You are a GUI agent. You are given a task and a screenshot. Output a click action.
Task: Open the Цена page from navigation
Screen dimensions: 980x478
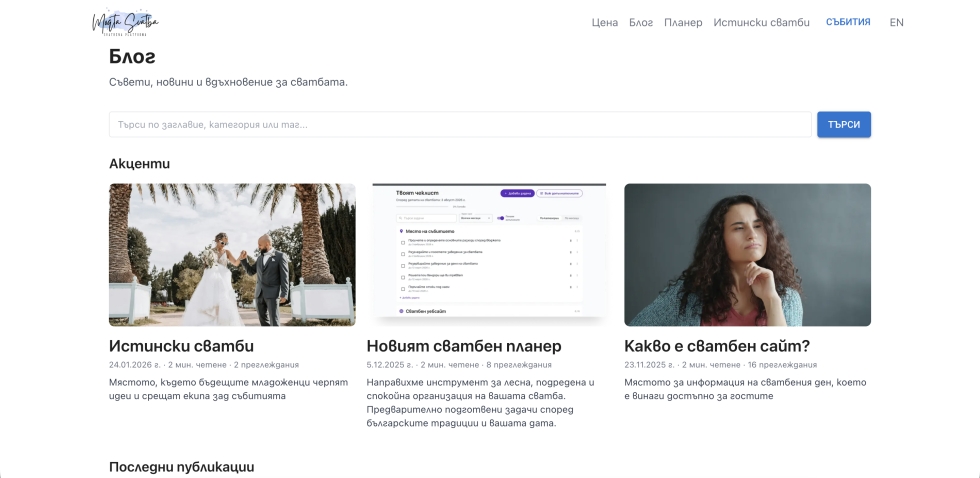point(604,22)
